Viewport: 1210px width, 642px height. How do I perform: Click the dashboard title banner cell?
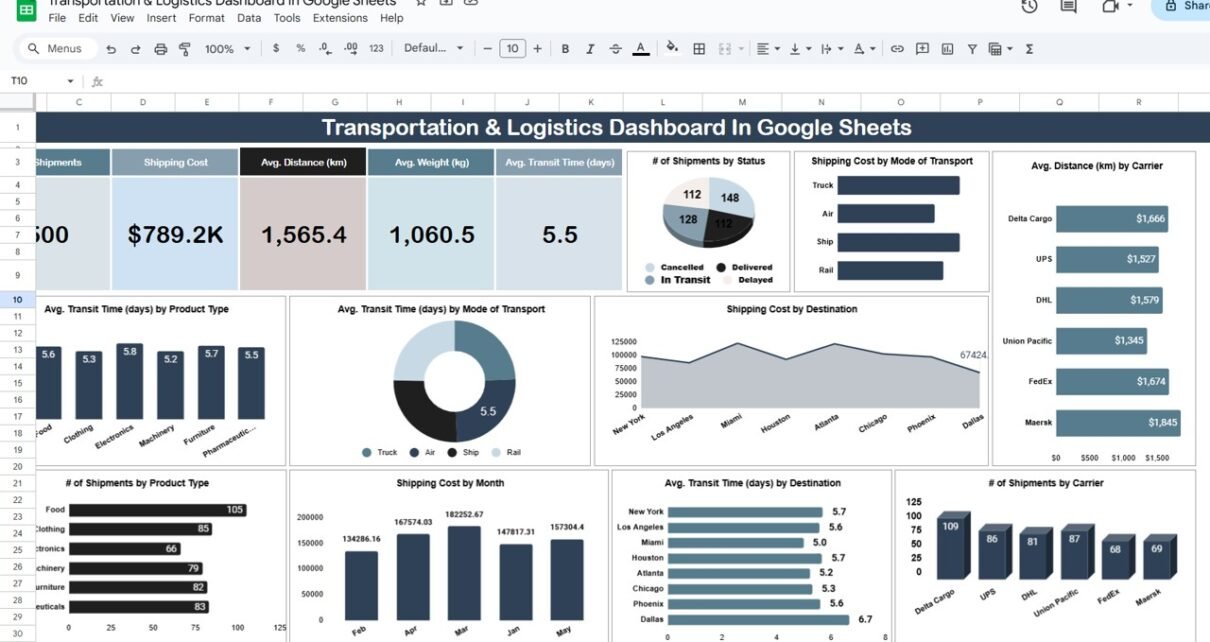tap(616, 127)
